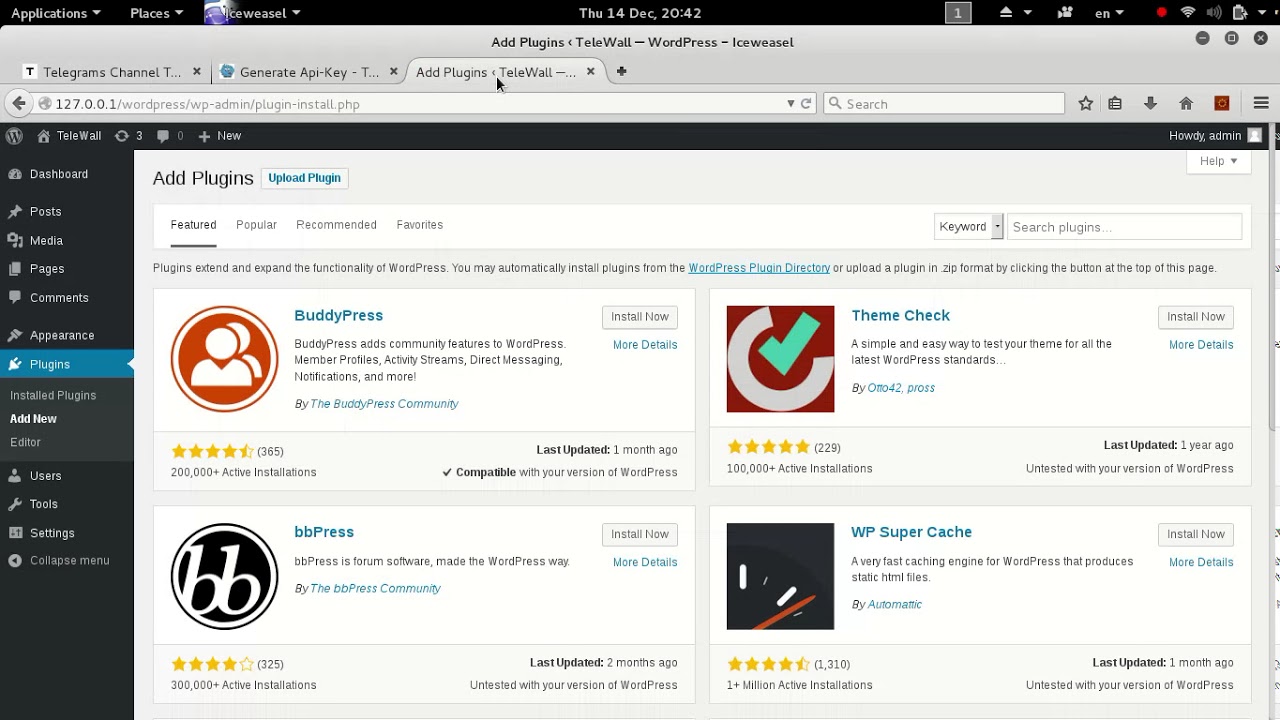Screen dimensions: 1280x720
Task: Open the comments bubble in the admin bar
Action: [x=170, y=135]
